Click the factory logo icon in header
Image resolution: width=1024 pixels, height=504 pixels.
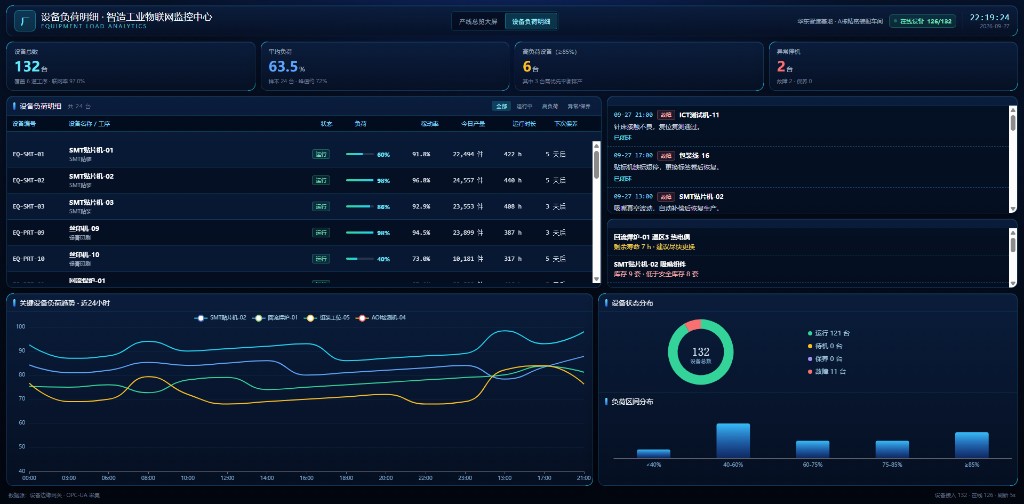coord(24,21)
